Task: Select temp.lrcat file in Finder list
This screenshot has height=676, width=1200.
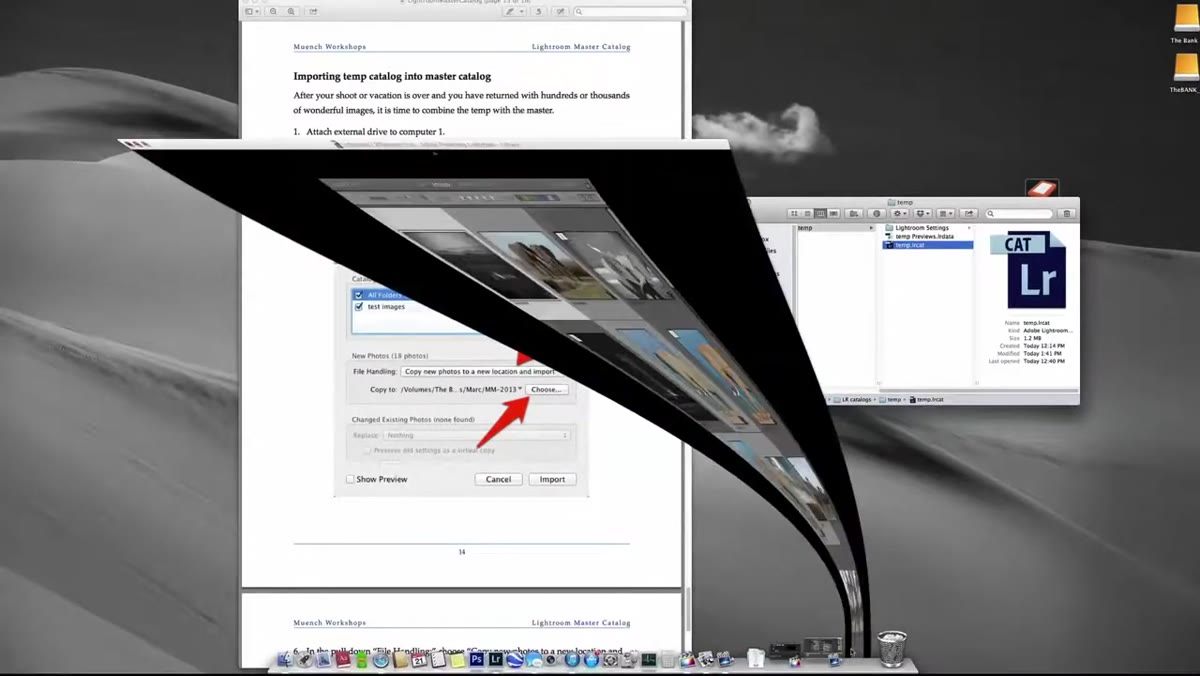Action: click(x=927, y=245)
